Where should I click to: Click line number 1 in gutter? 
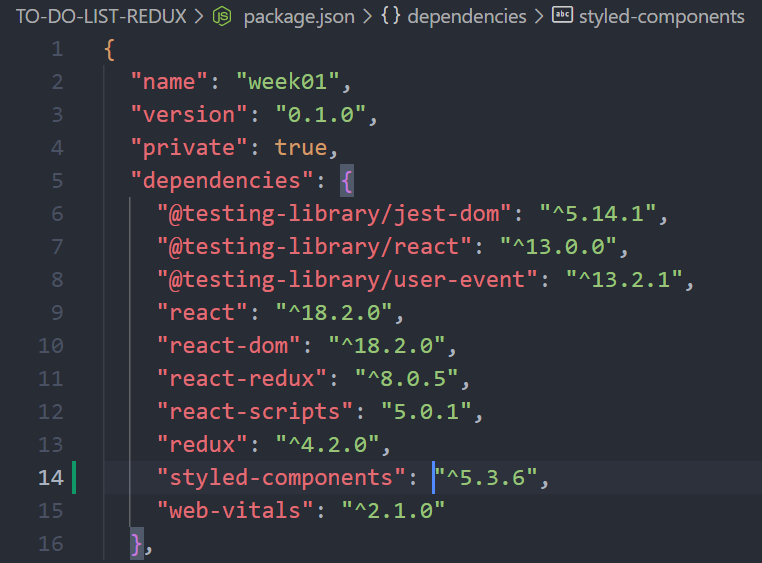(x=58, y=49)
